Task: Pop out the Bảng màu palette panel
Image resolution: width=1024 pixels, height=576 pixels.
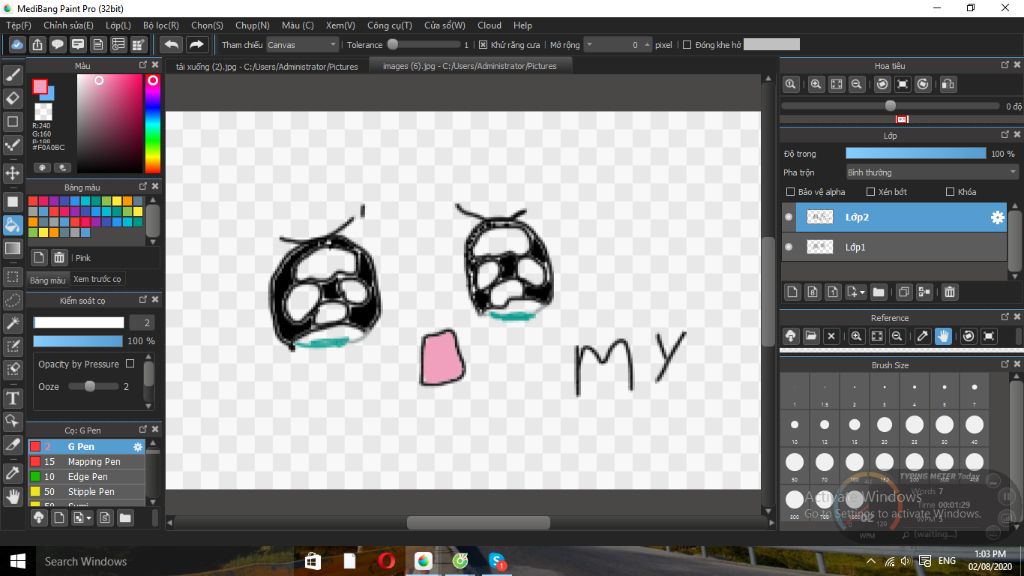Action: tap(143, 187)
